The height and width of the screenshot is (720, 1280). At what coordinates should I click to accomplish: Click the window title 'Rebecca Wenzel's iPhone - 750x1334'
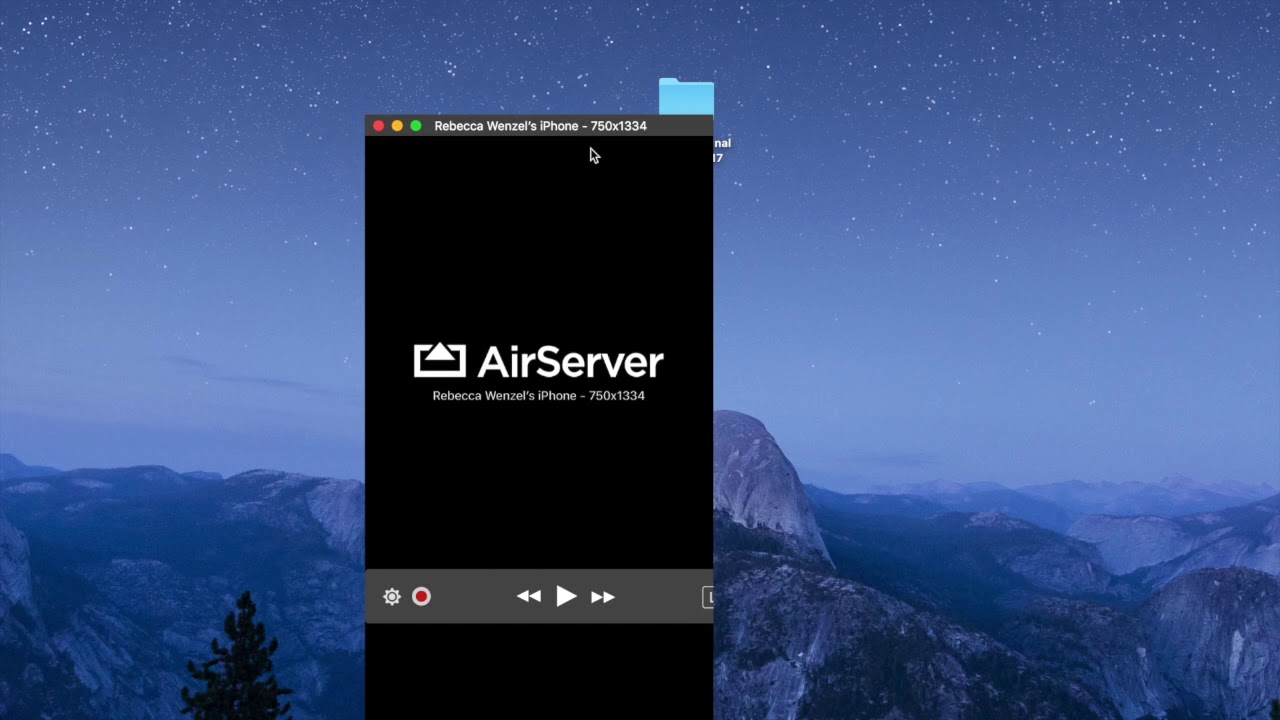point(540,126)
